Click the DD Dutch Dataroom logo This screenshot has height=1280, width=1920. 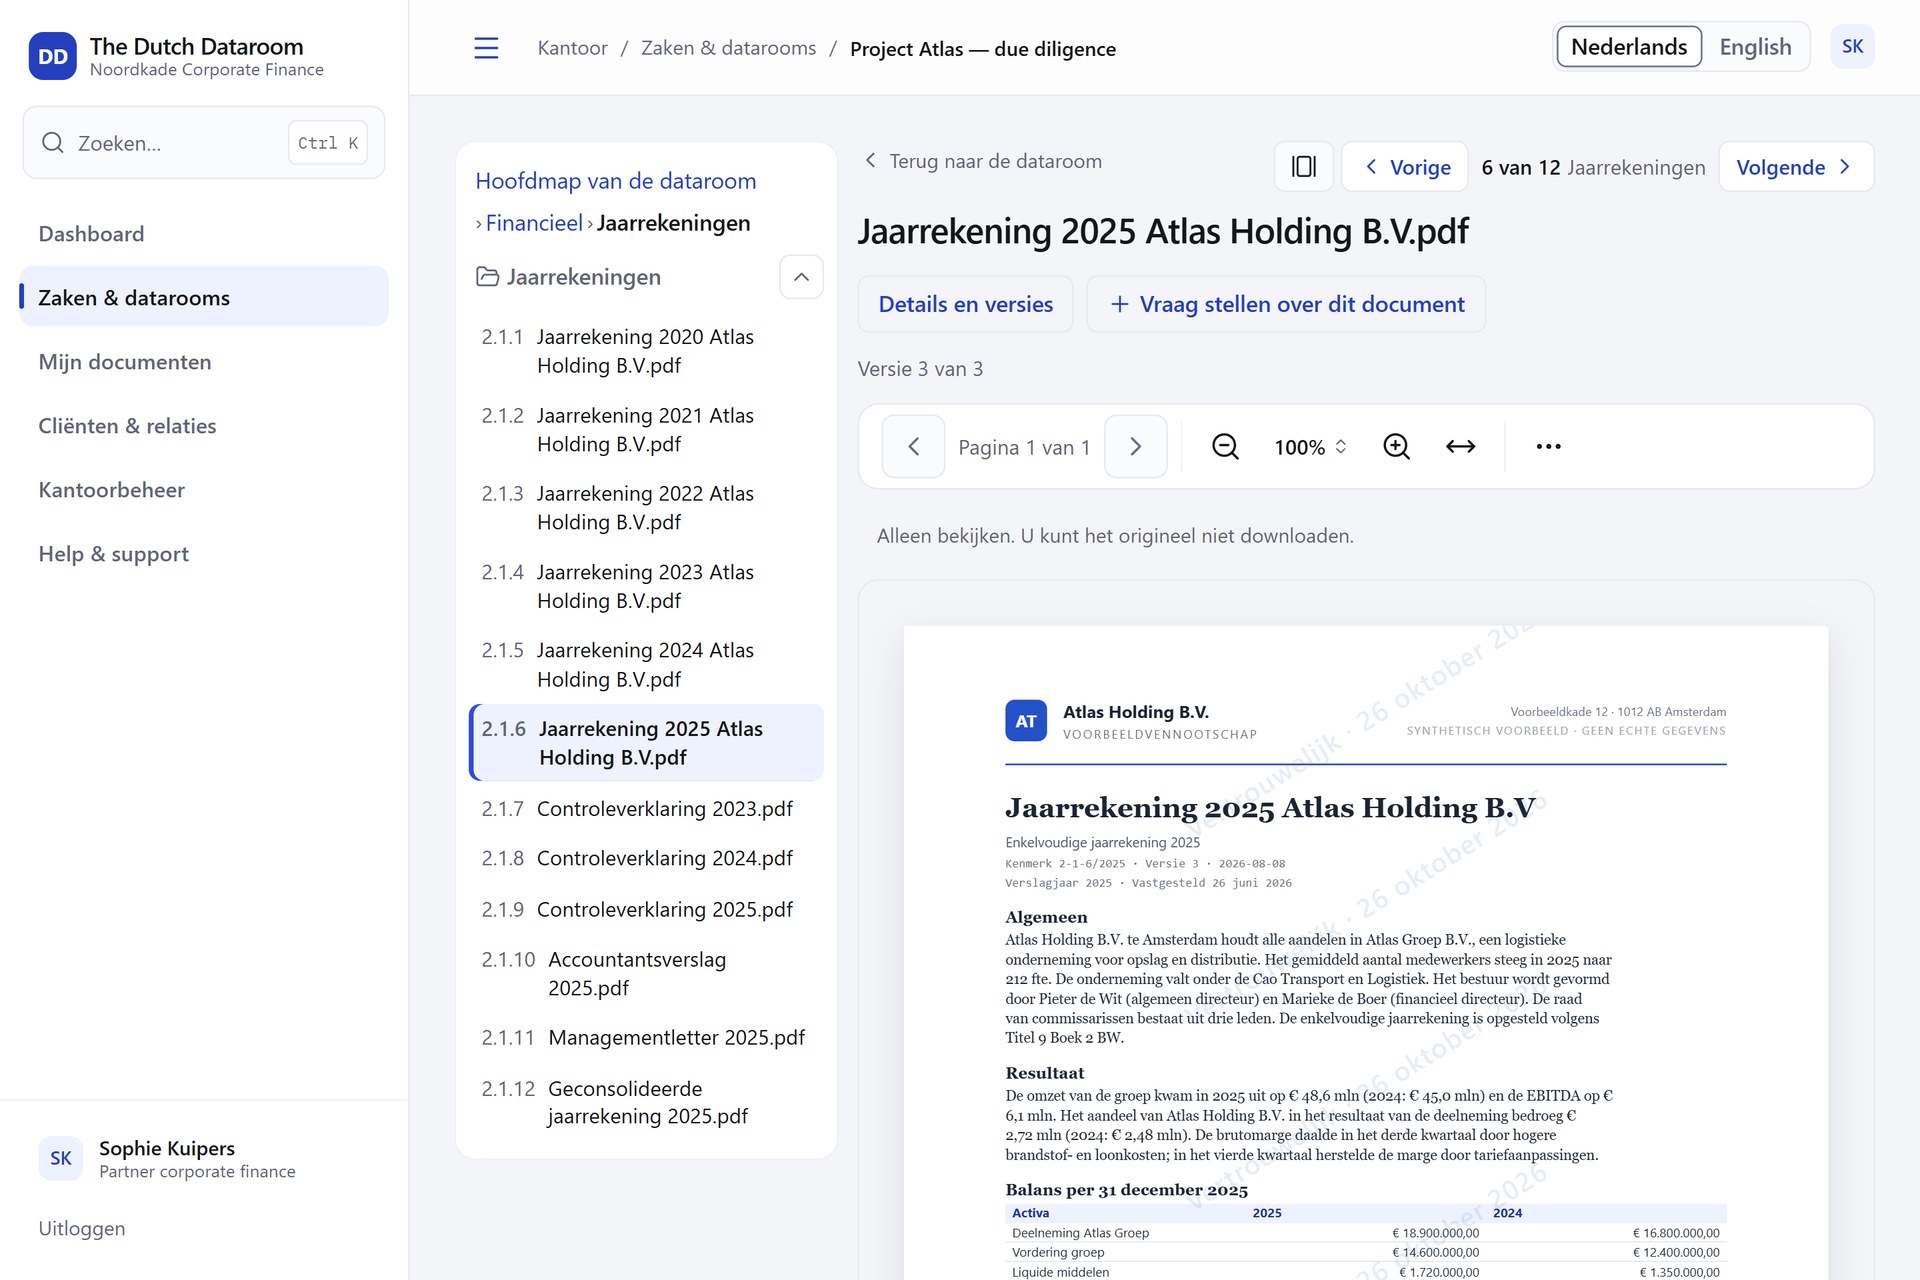[x=52, y=57]
